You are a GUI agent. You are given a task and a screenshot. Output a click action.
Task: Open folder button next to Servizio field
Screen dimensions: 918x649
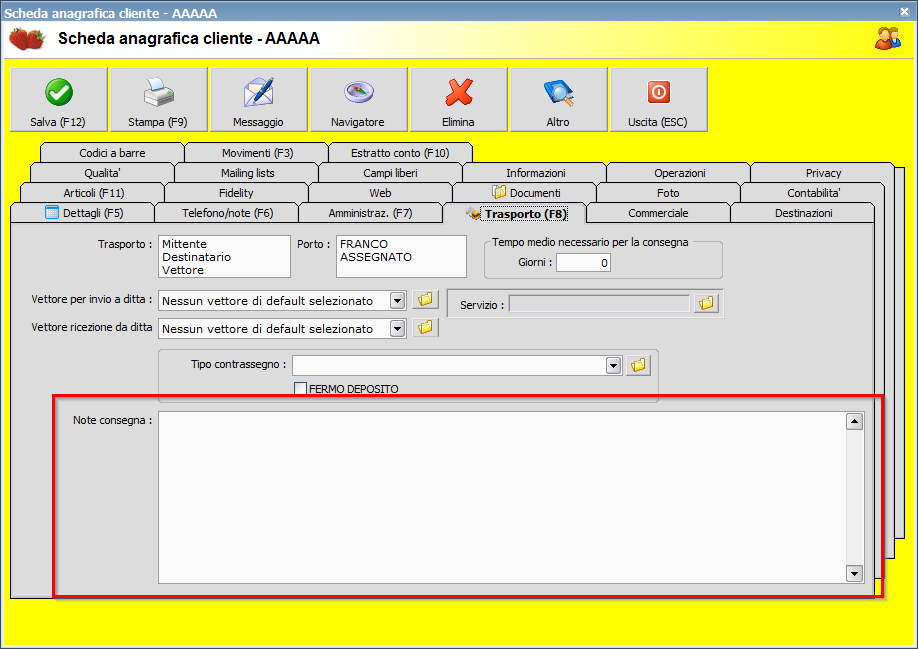[x=707, y=303]
